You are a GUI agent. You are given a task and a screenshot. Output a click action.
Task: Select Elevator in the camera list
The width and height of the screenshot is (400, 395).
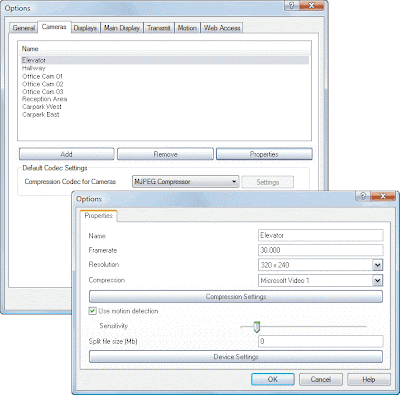click(x=165, y=60)
